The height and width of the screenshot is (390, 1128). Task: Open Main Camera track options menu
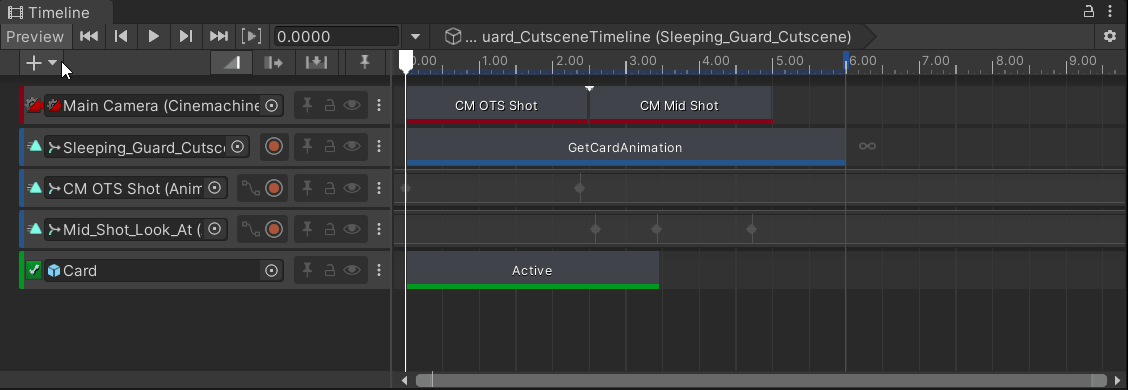(379, 106)
